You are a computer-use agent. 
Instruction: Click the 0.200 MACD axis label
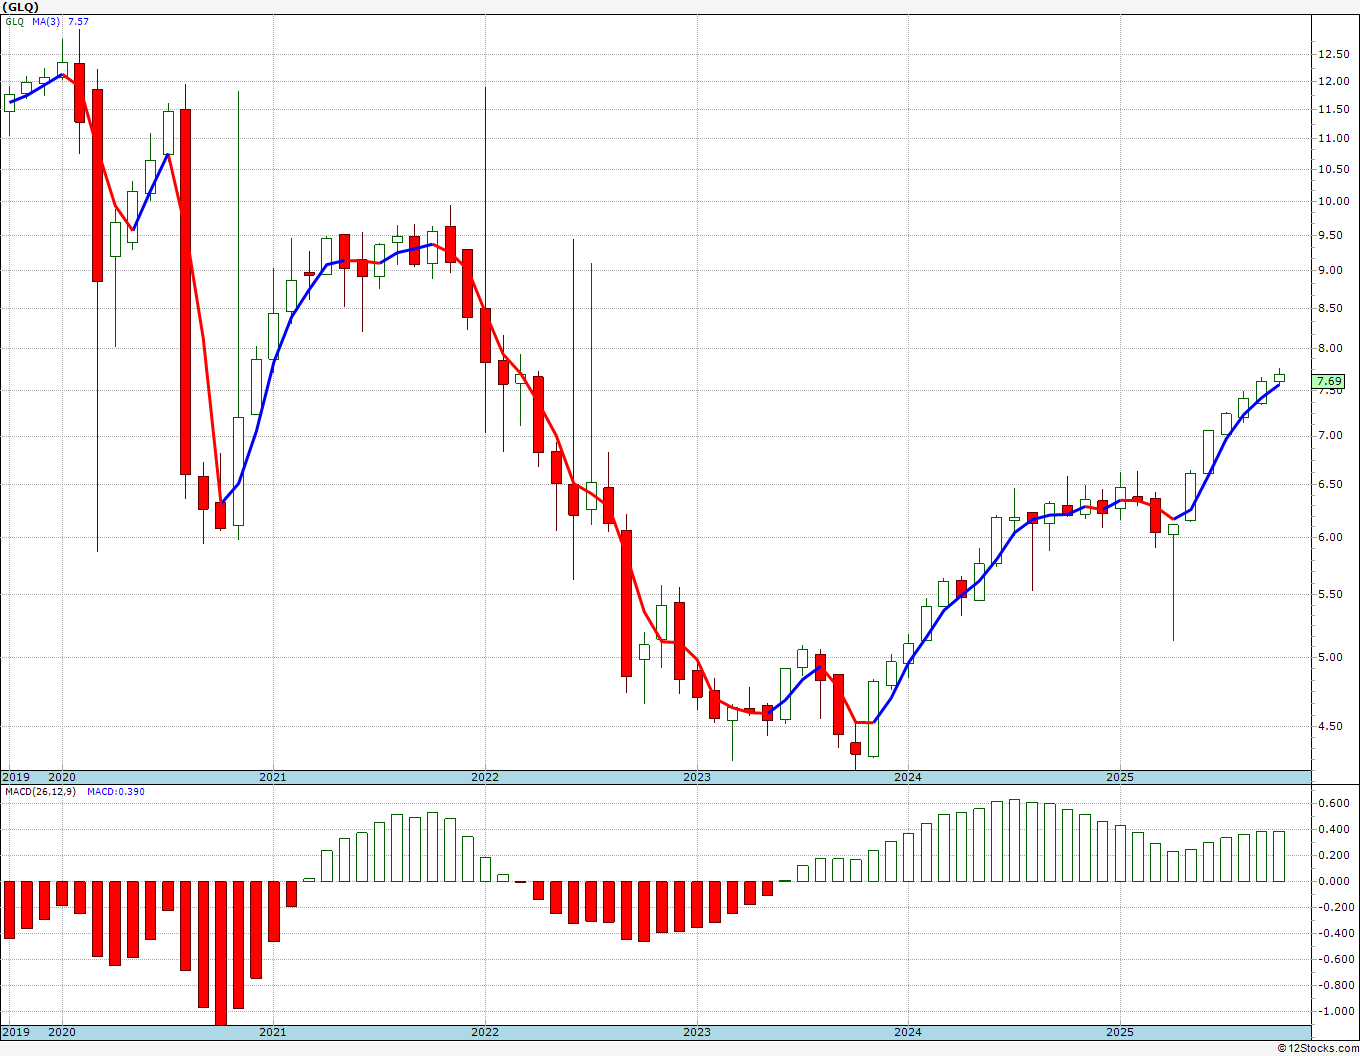[1333, 855]
